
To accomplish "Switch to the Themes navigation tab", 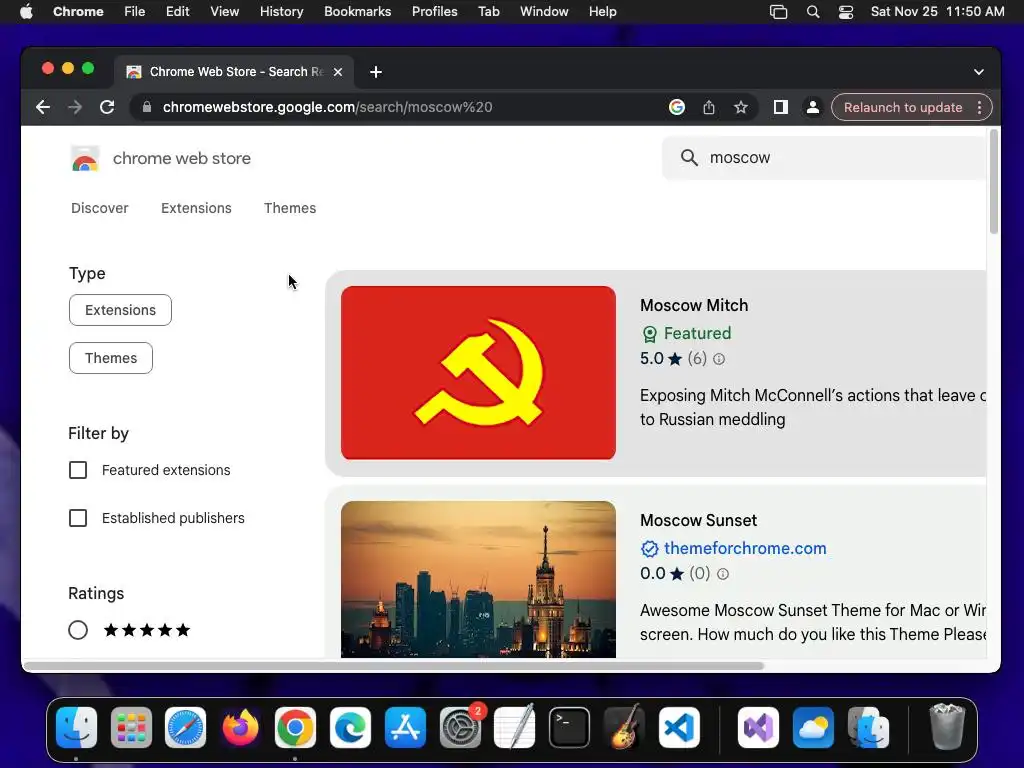I will (x=290, y=208).
